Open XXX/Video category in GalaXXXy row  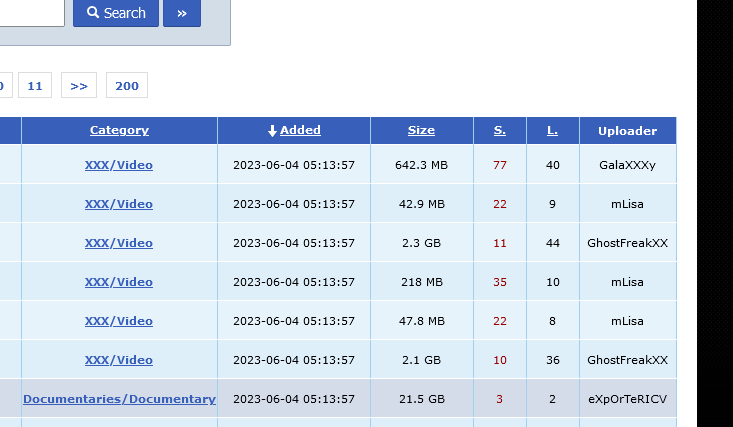tap(119, 165)
